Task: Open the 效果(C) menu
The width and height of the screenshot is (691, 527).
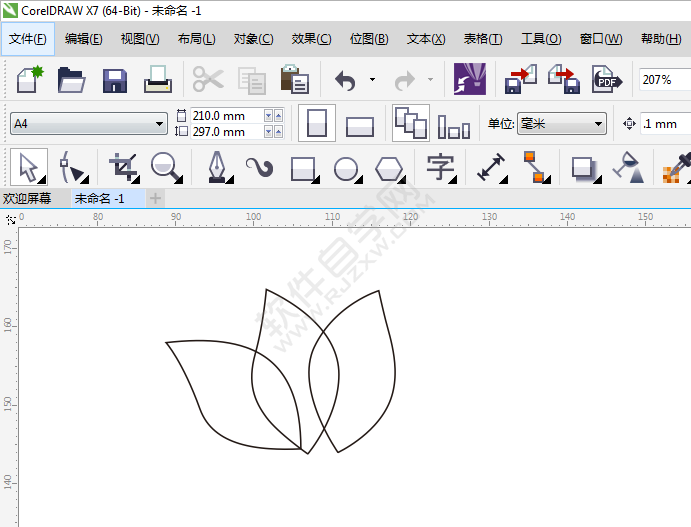Action: click(311, 39)
